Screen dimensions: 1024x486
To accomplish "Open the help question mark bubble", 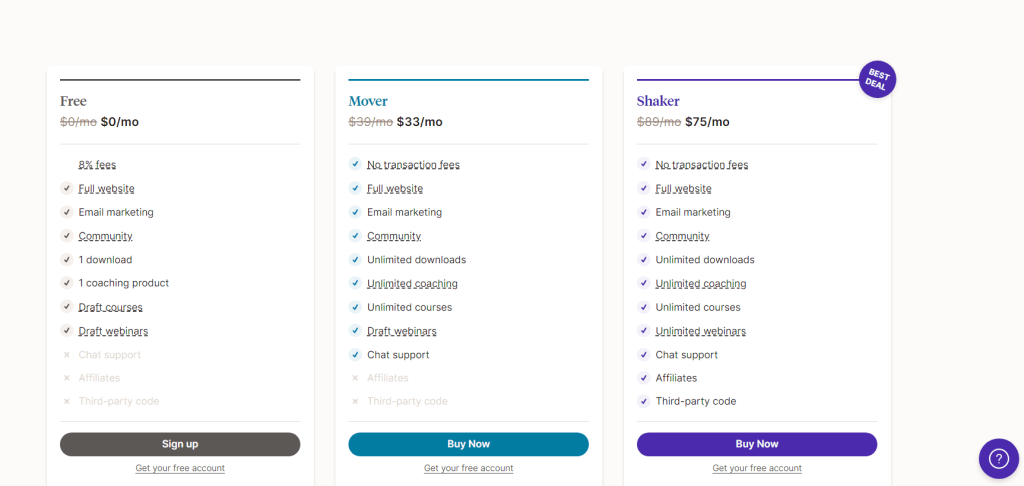I will coord(999,459).
